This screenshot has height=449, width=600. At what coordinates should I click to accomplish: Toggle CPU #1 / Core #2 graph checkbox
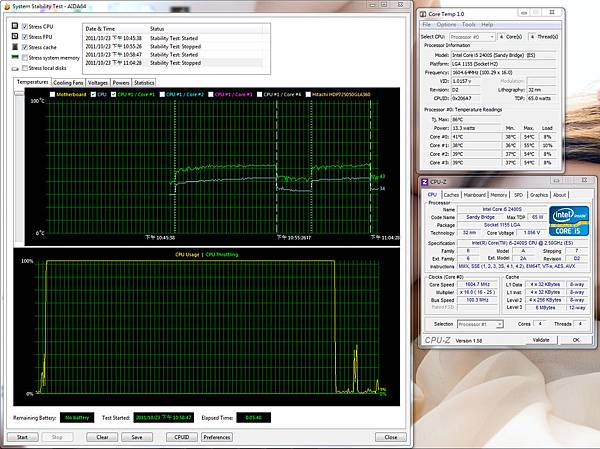coord(162,94)
